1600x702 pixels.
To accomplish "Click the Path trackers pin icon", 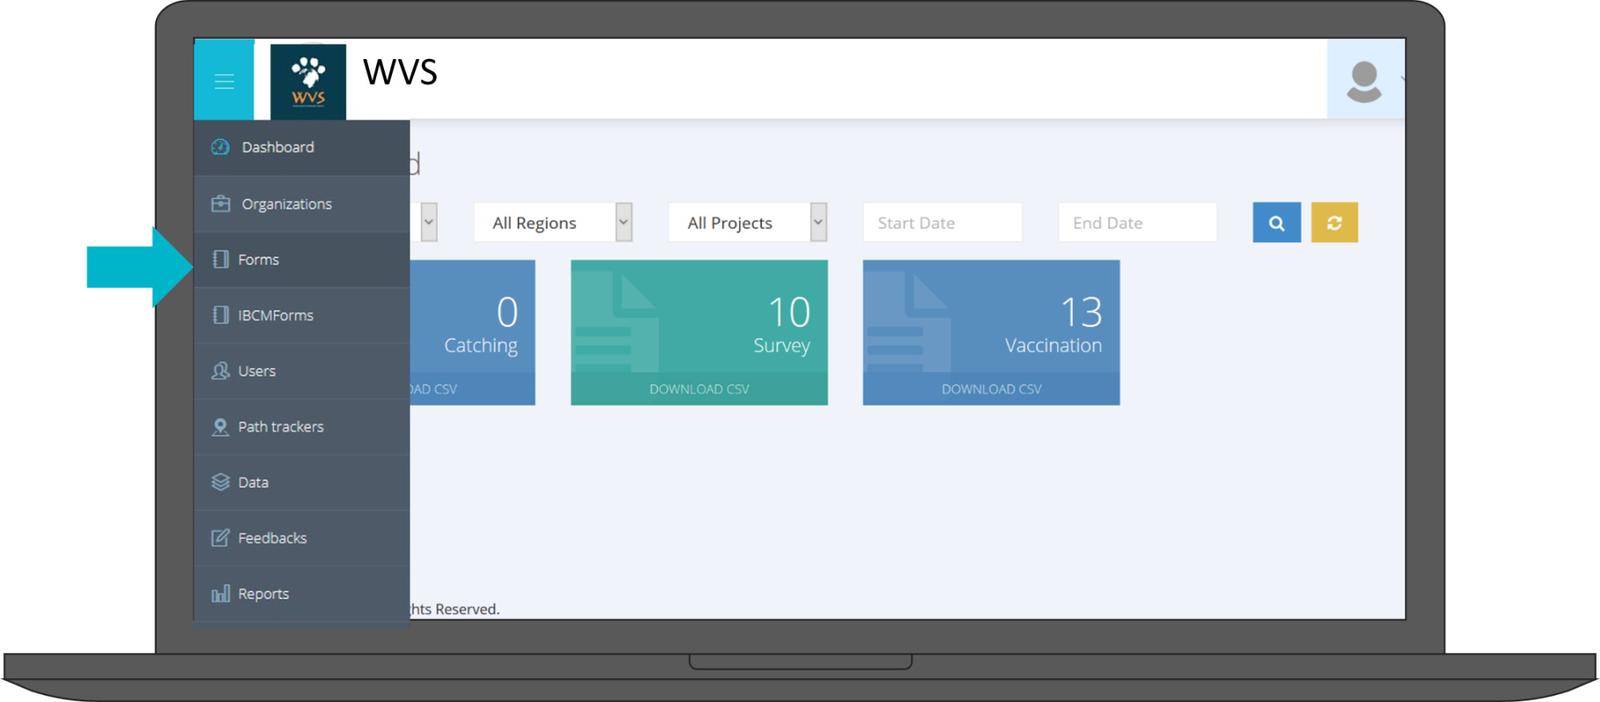I will pyautogui.click(x=221, y=427).
